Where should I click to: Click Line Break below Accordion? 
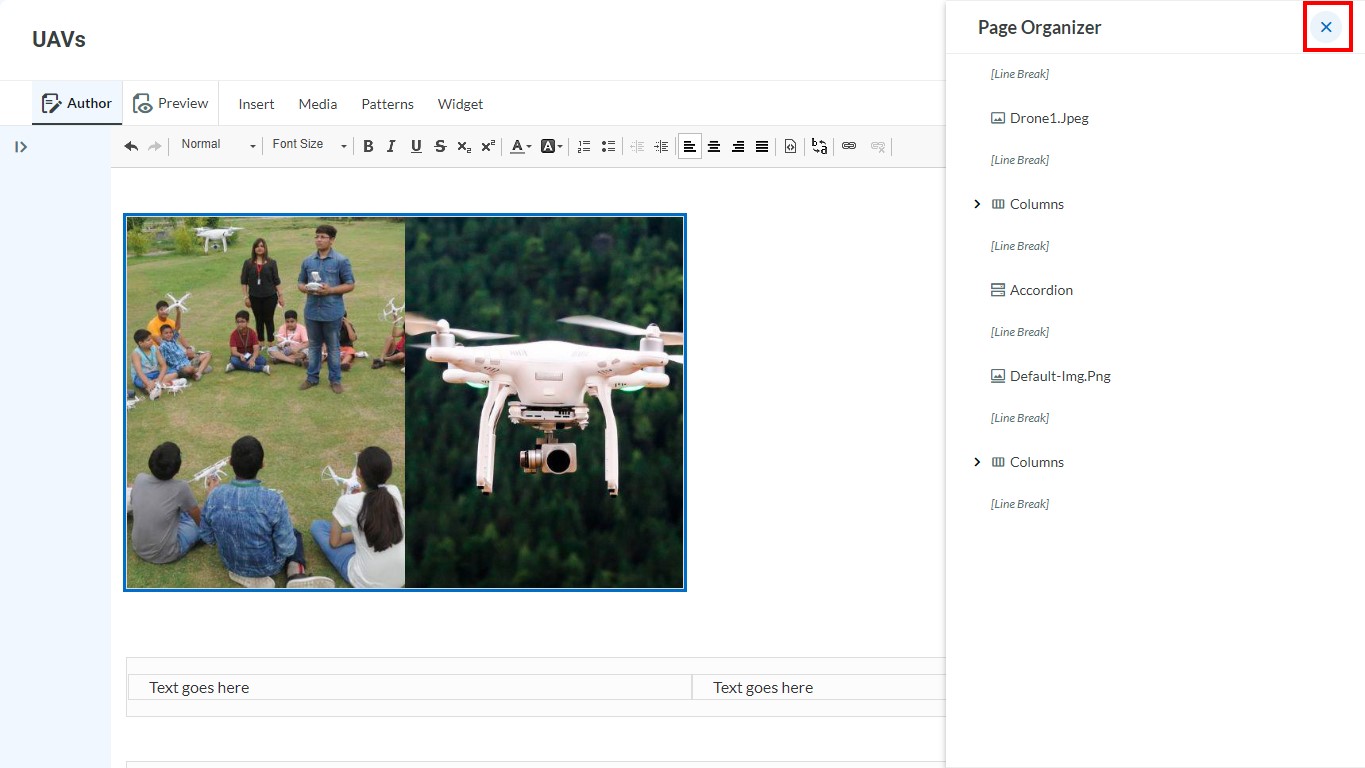click(x=1019, y=332)
